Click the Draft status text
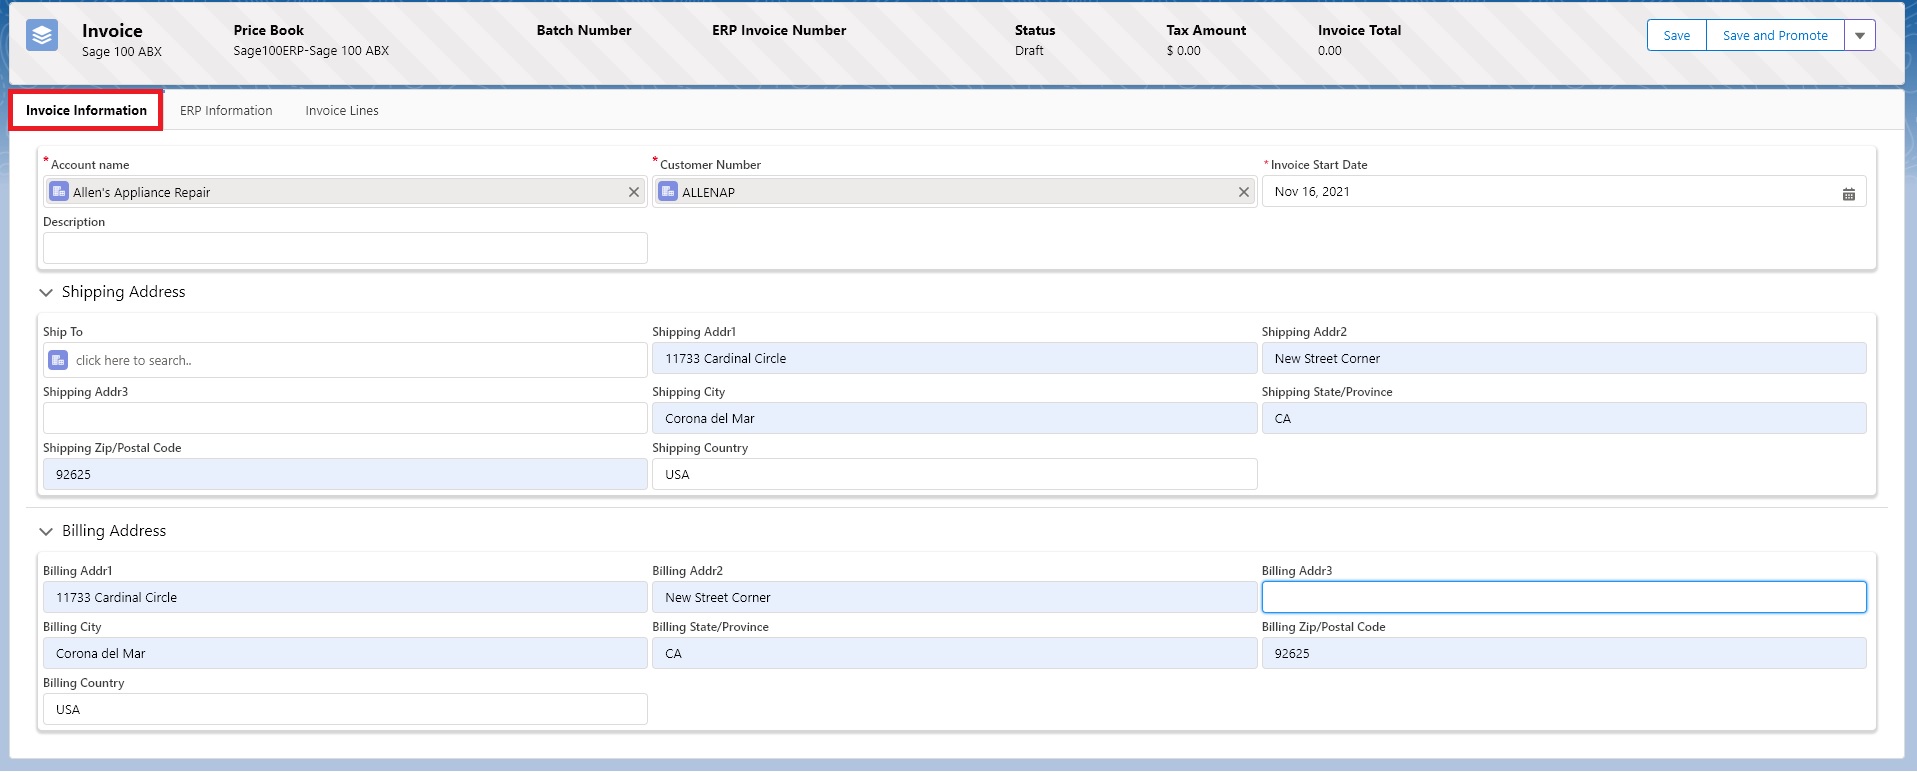Image resolution: width=1917 pixels, height=772 pixels. (1029, 51)
